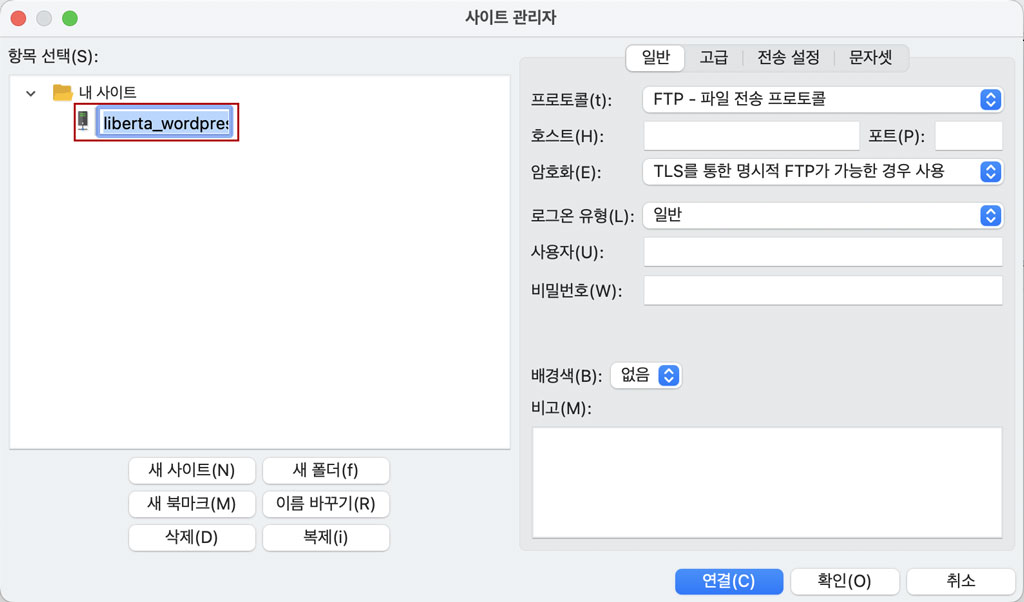This screenshot has width=1024, height=602.
Task: Focus the 포트 port field
Action: (967, 136)
